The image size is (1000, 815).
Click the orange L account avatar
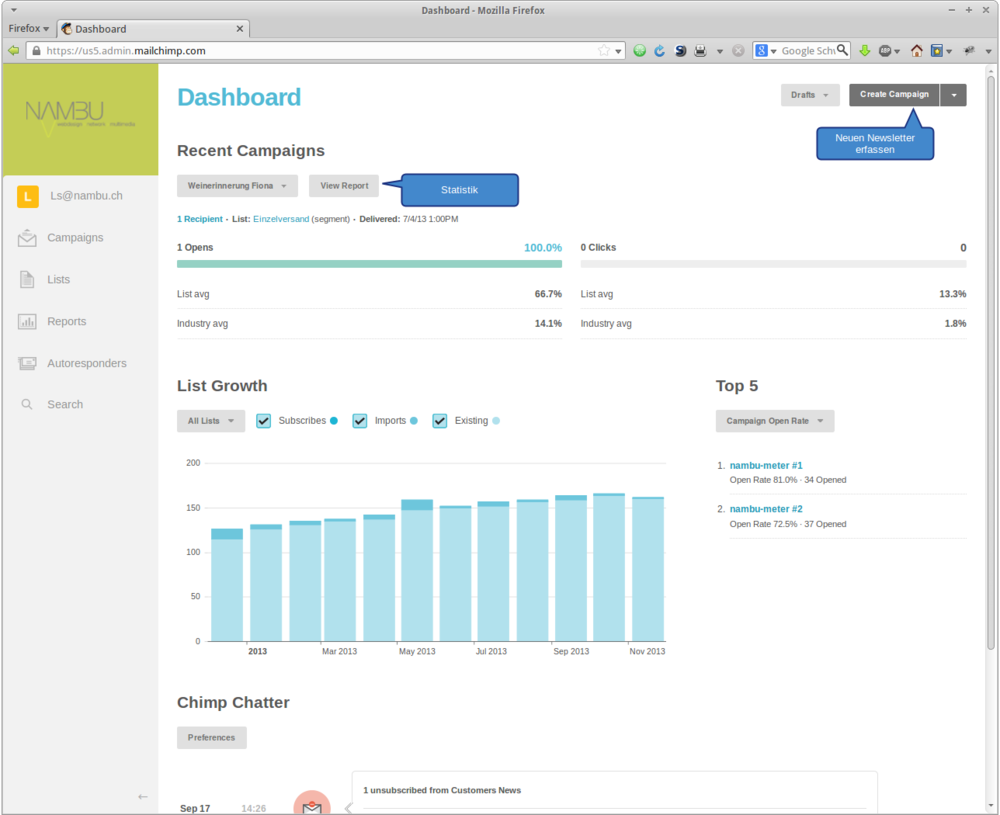(x=27, y=196)
